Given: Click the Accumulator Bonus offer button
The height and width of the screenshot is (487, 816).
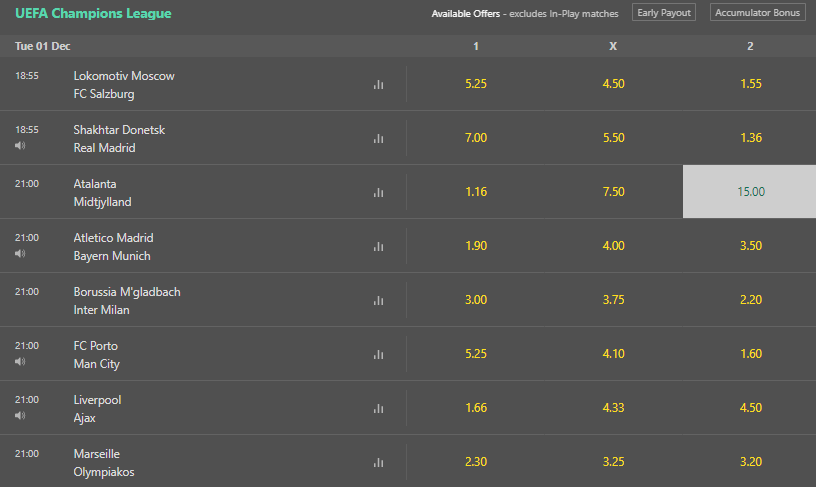Looking at the screenshot, I should point(757,13).
